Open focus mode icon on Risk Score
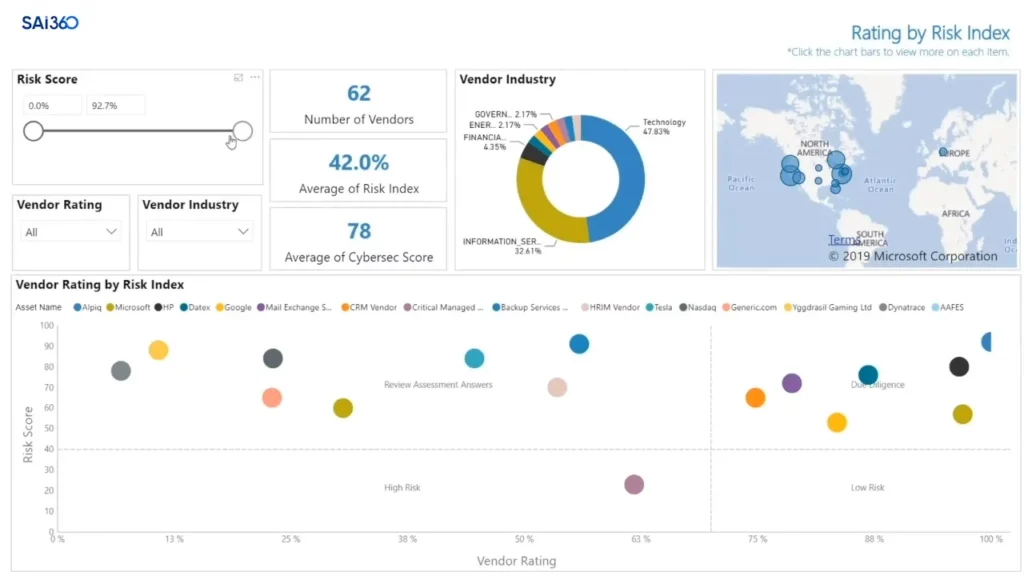This screenshot has height=576, width=1024. (x=238, y=78)
